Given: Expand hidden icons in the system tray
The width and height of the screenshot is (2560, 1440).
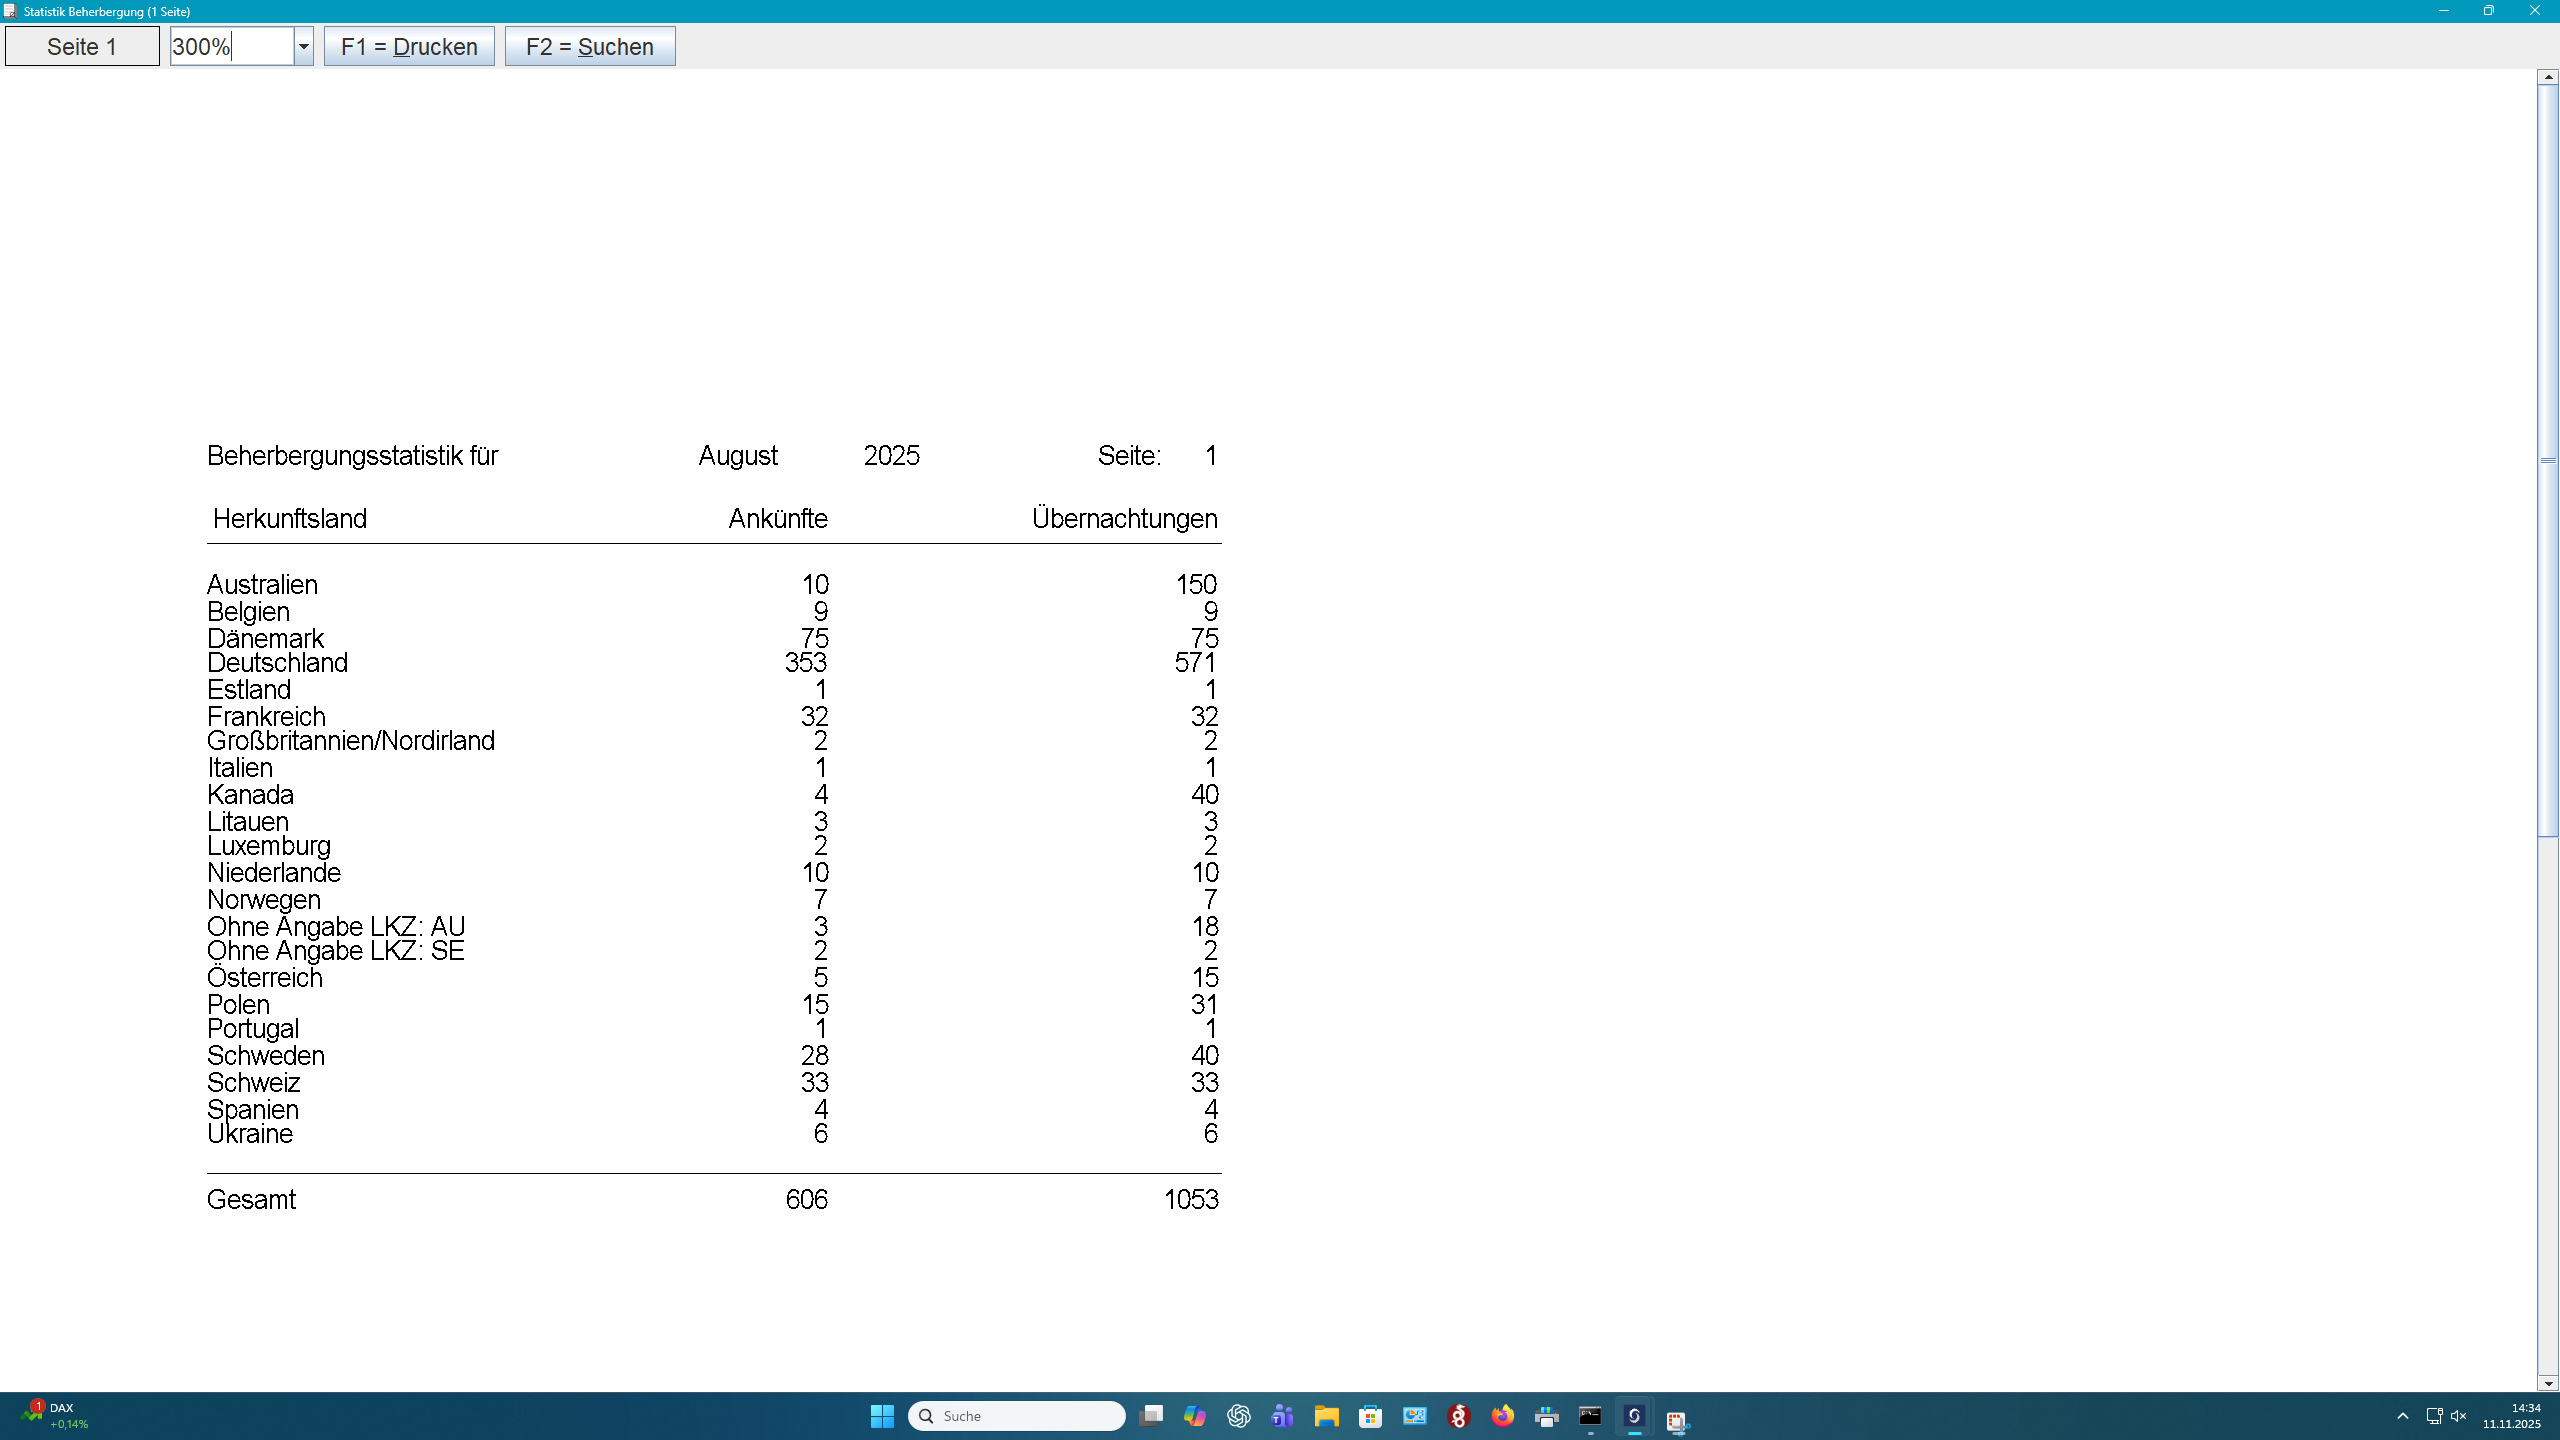Looking at the screenshot, I should tap(2403, 1416).
